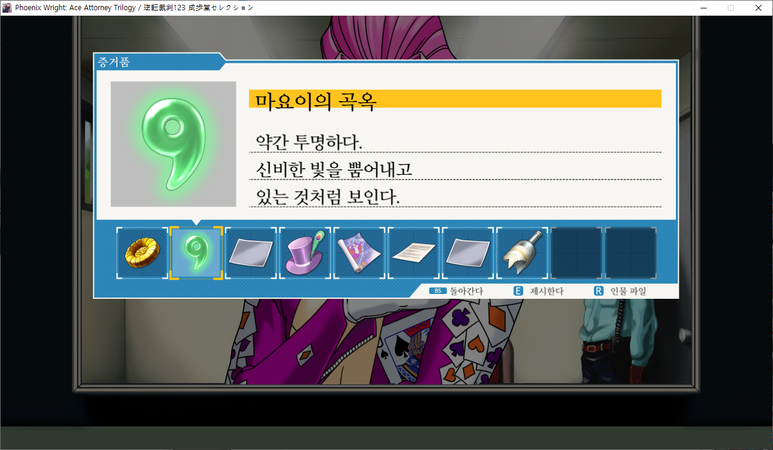
Task: Click the first empty evidence slot
Action: click(576, 253)
